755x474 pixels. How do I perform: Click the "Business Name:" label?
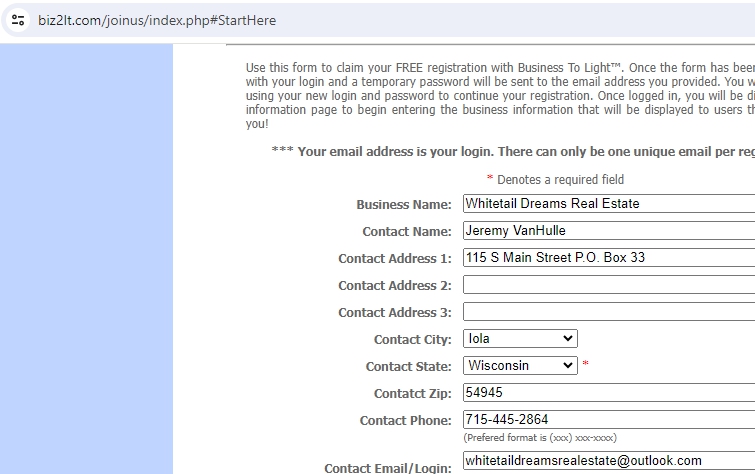pos(404,205)
